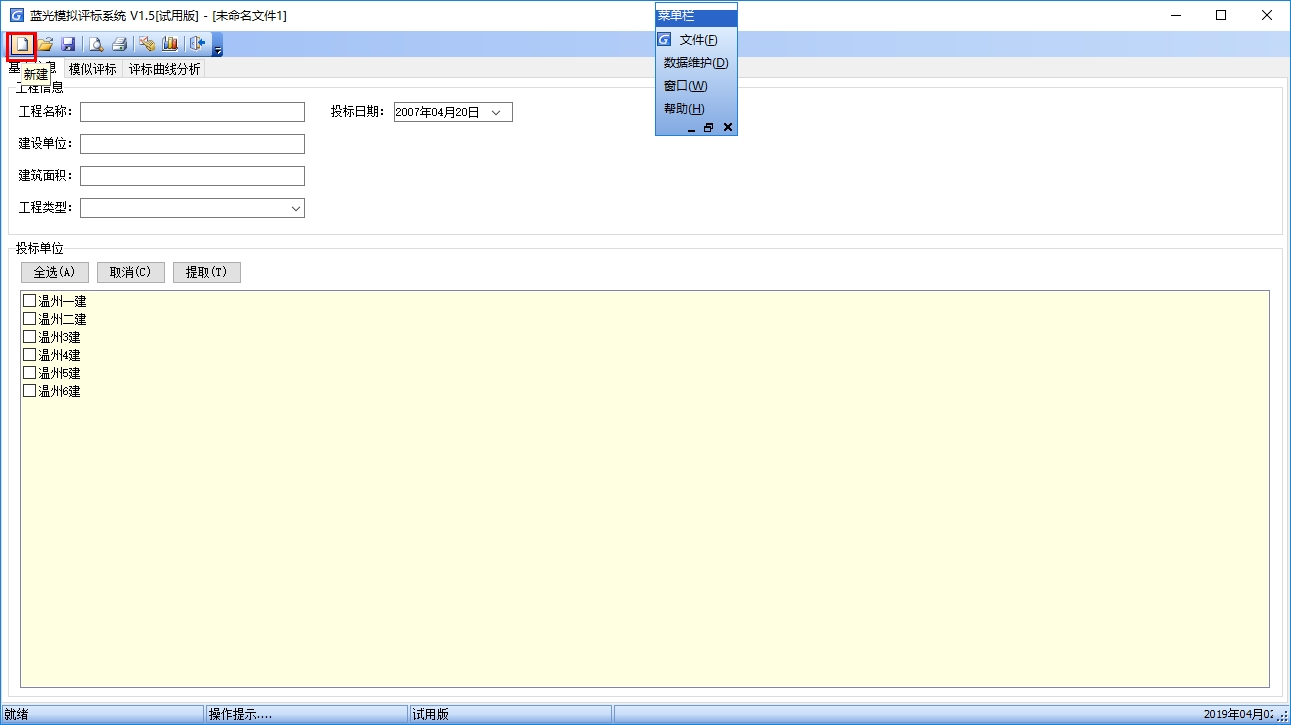Check the 温州6建 checkbox
1291x725 pixels.
29,391
